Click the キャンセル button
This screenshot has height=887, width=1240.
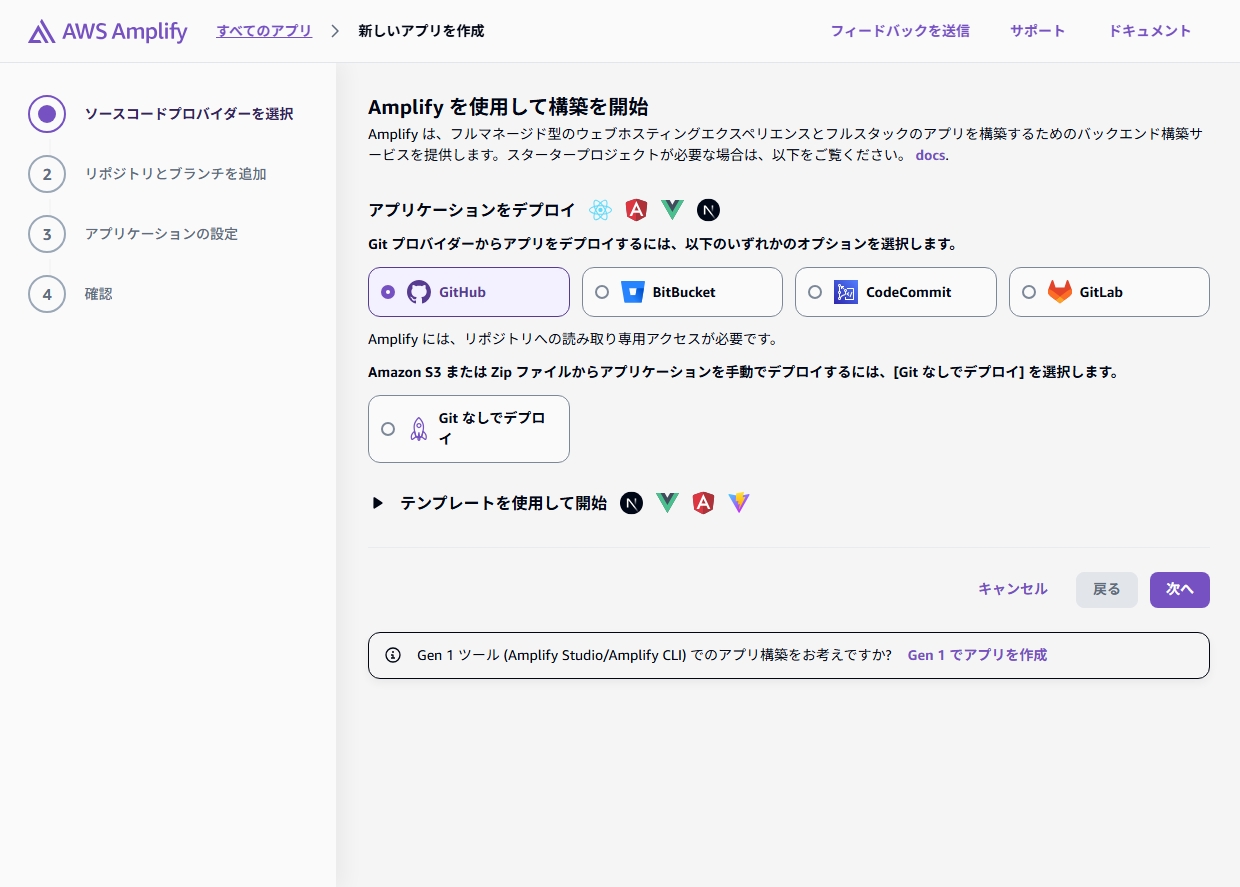(x=1013, y=589)
